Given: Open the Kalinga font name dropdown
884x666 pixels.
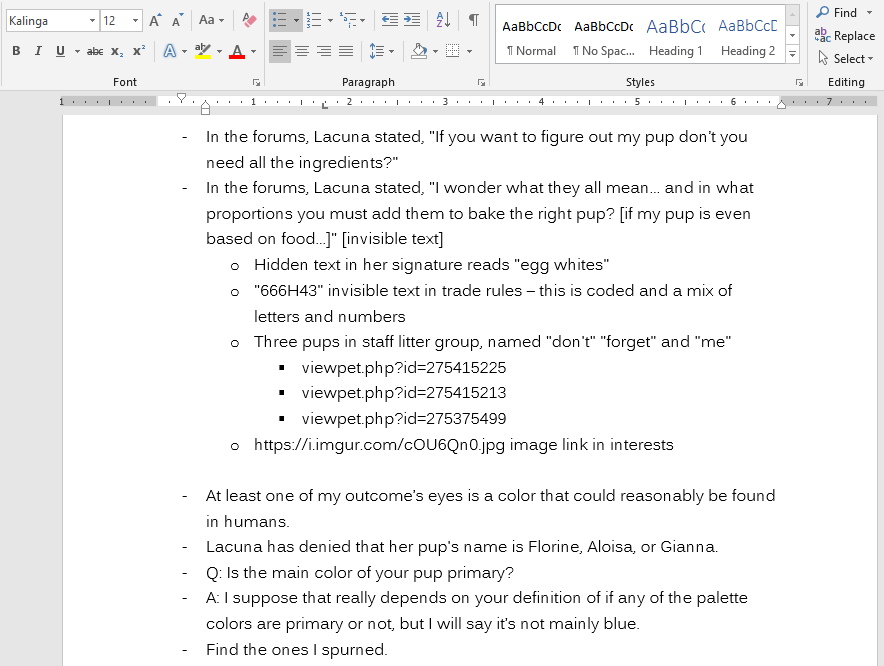Looking at the screenshot, I should pyautogui.click(x=92, y=21).
